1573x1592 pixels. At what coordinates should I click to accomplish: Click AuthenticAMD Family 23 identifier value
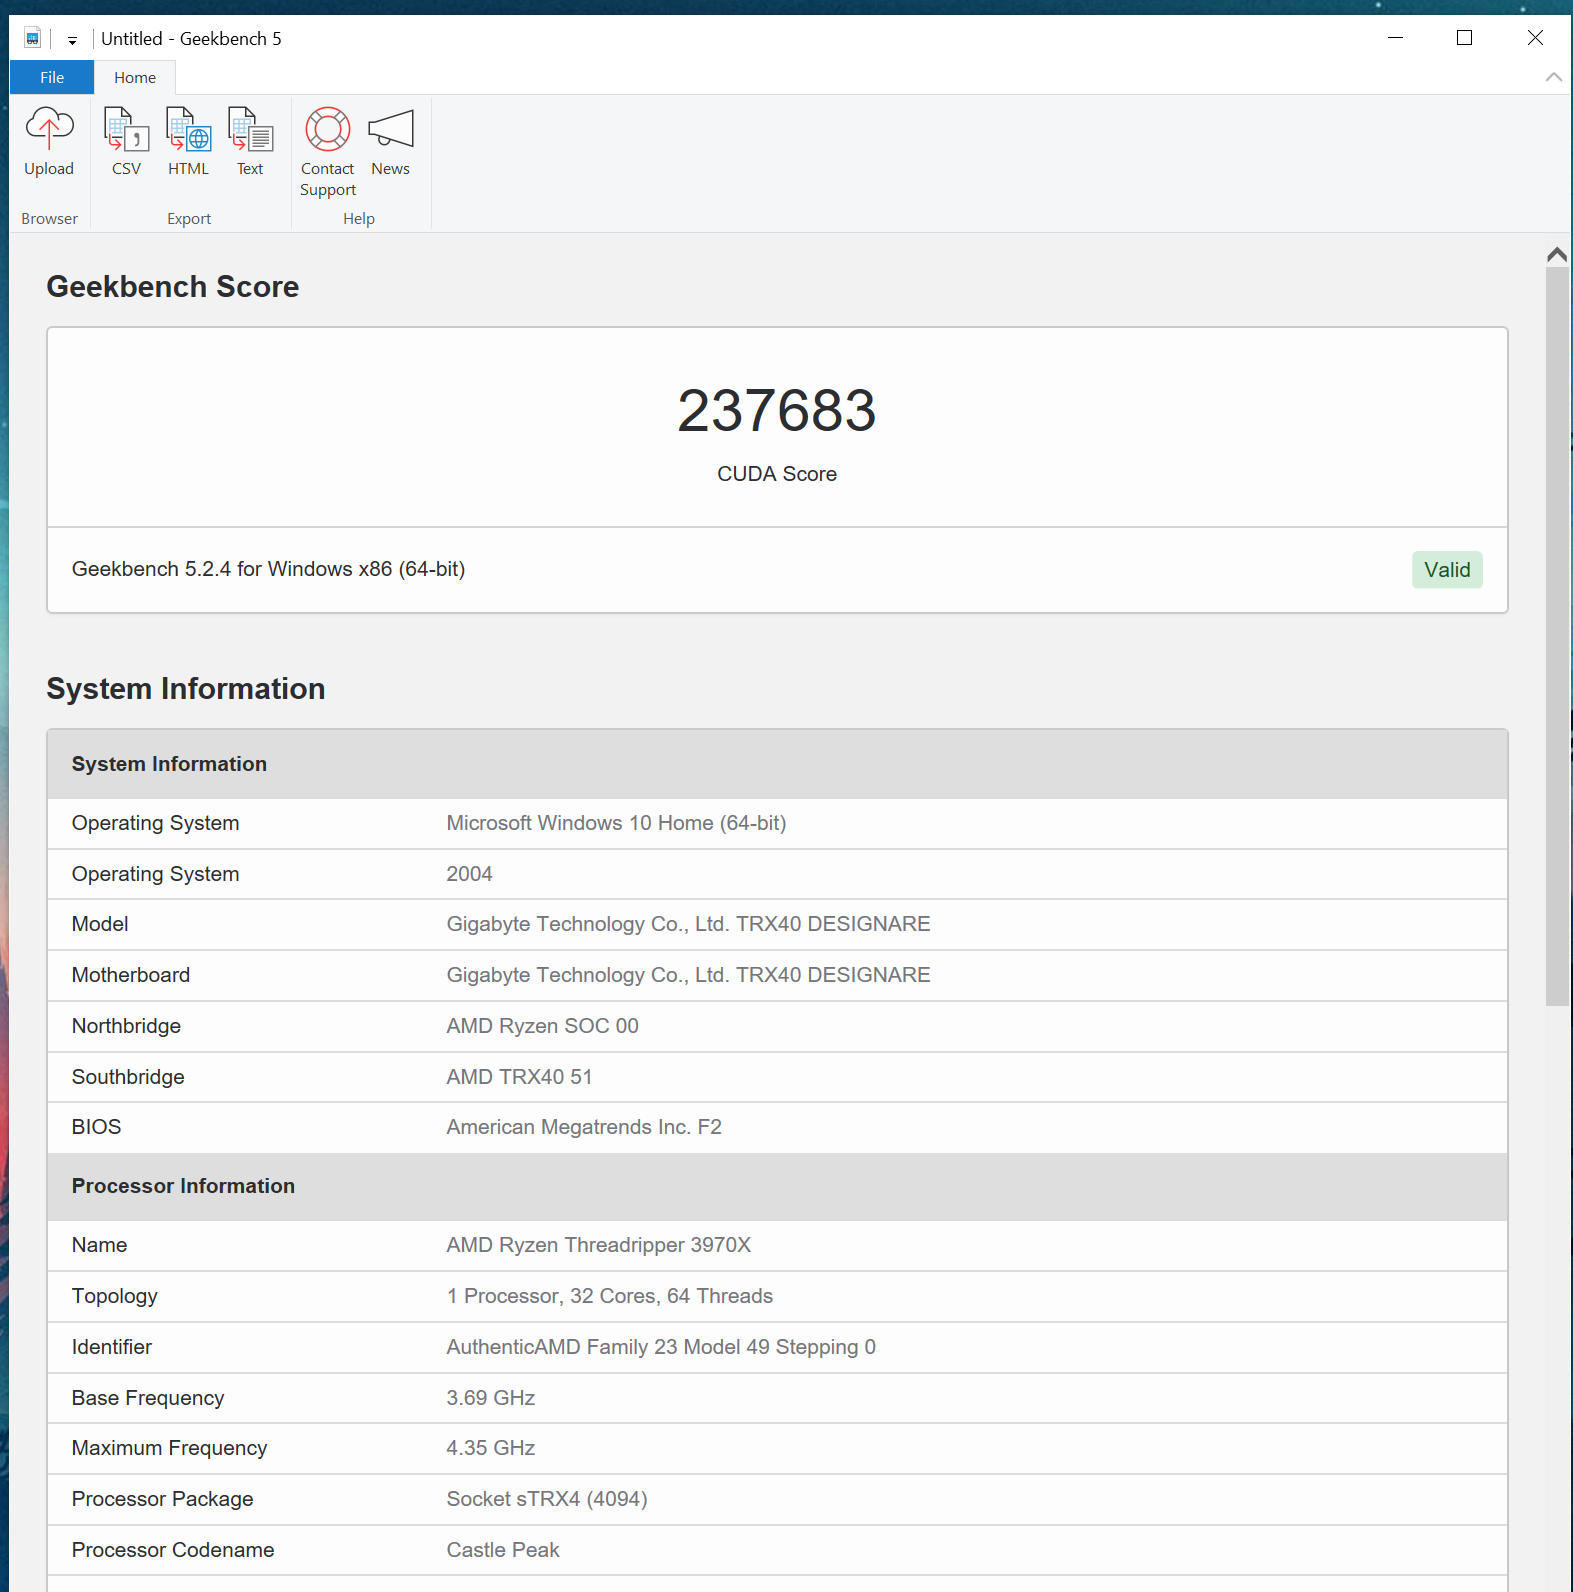point(661,1347)
